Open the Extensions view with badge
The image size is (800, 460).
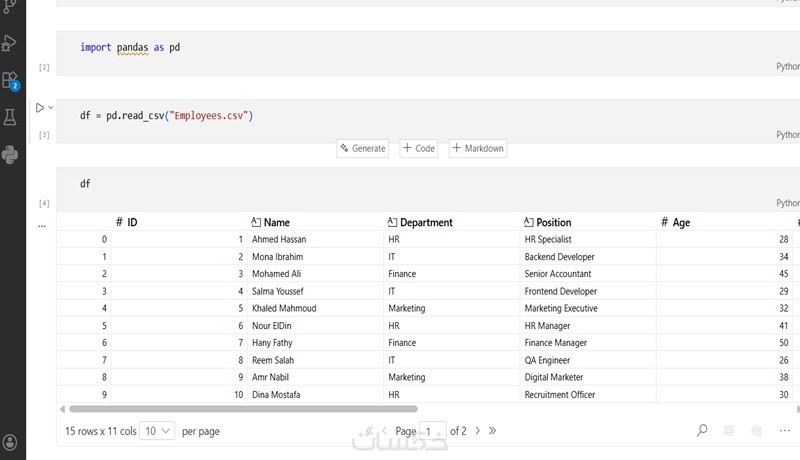coord(10,80)
